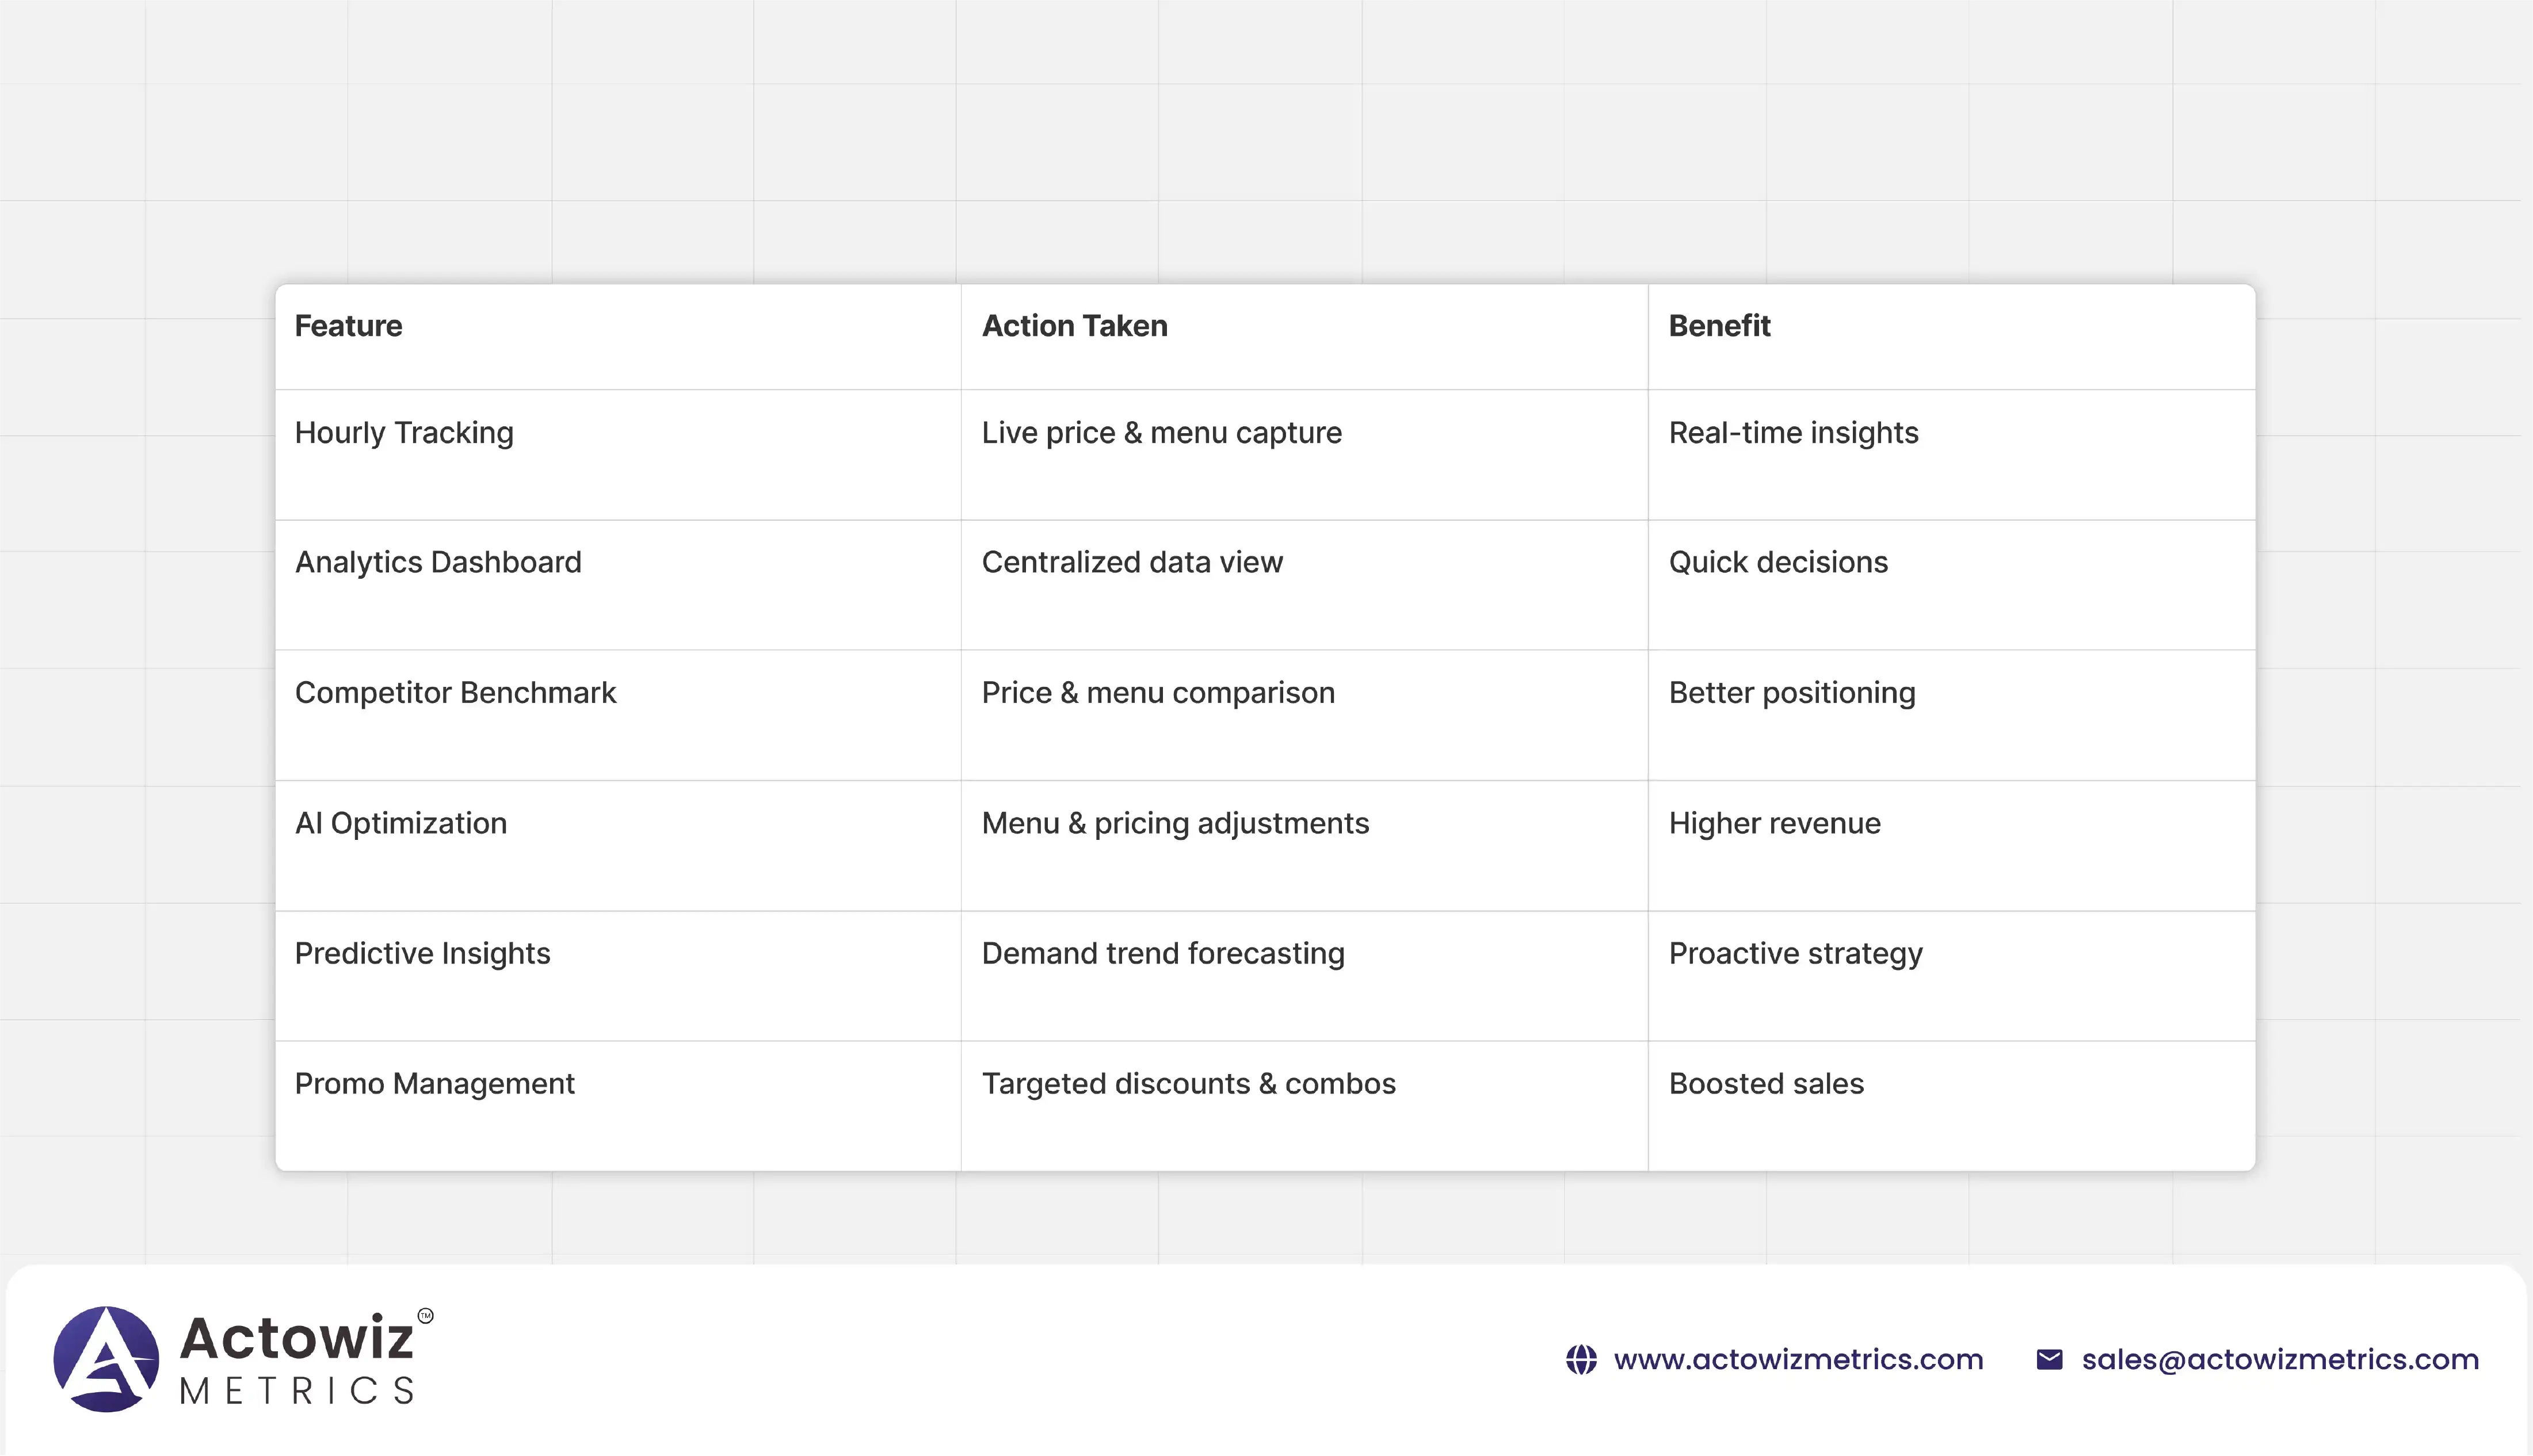
Task: Select the Promo Management cell
Action: tap(434, 1084)
